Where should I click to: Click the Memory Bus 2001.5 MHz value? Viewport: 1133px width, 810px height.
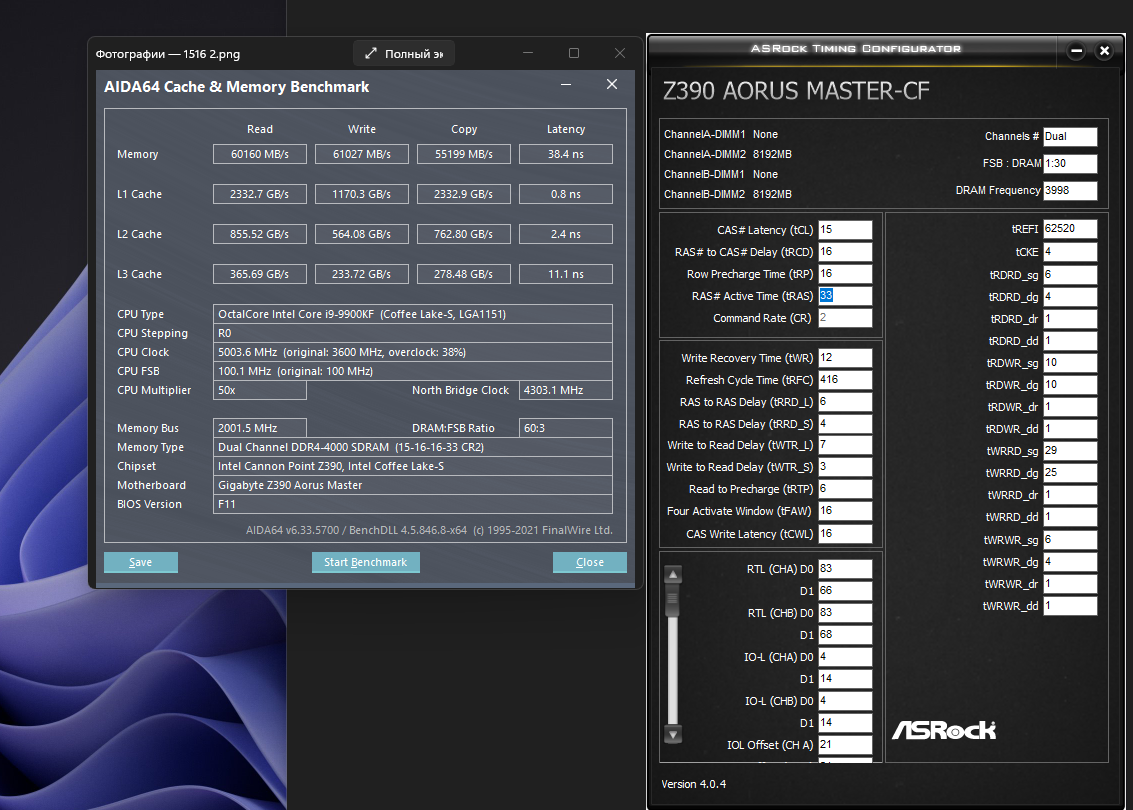(x=259, y=428)
